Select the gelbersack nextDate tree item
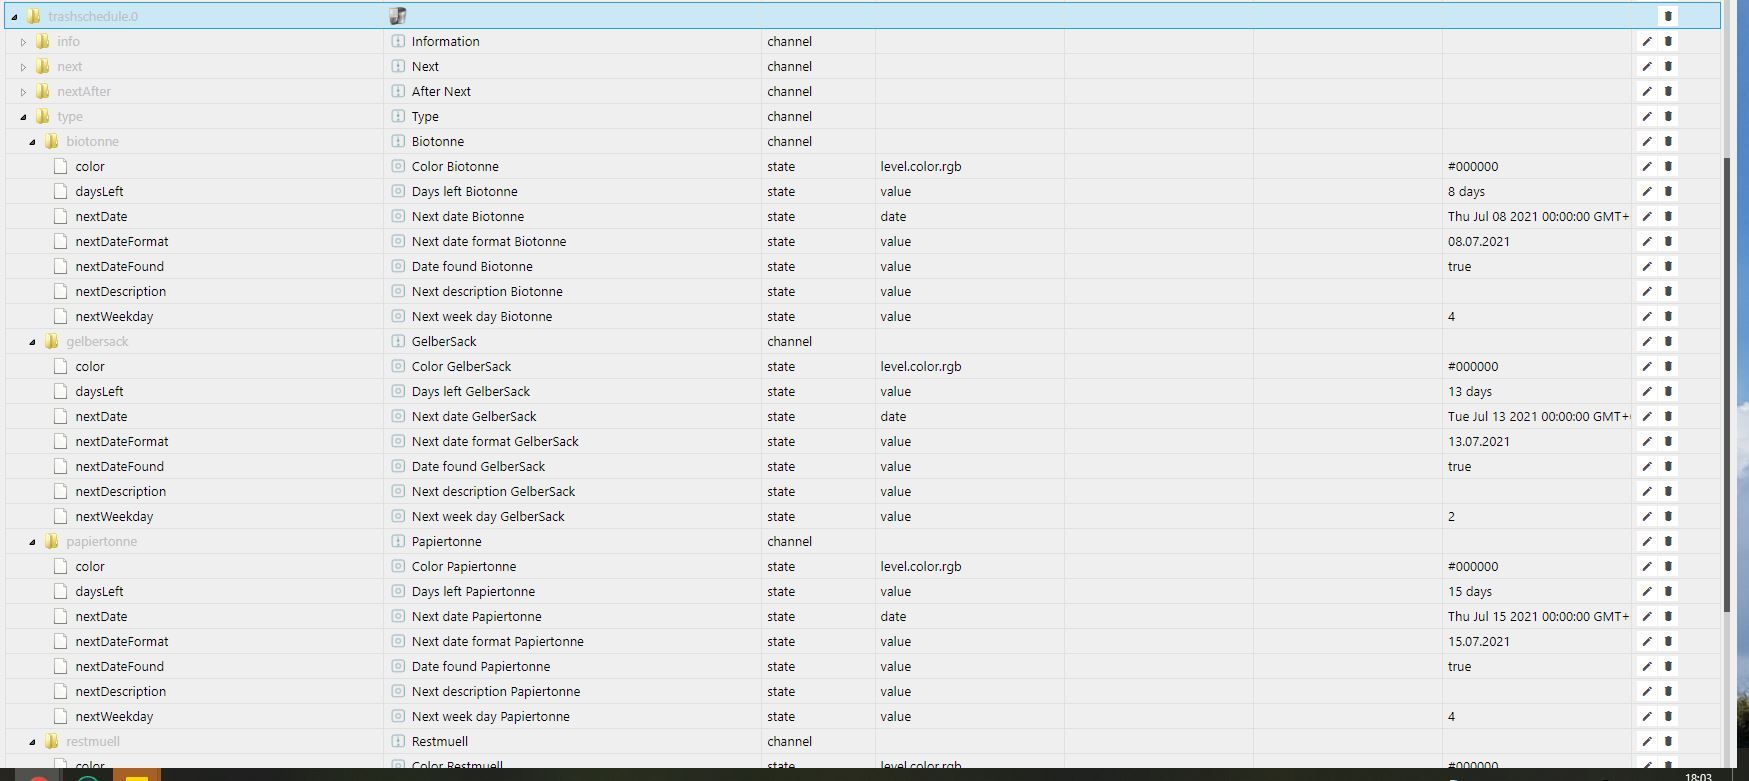Image resolution: width=1749 pixels, height=781 pixels. click(x=101, y=416)
